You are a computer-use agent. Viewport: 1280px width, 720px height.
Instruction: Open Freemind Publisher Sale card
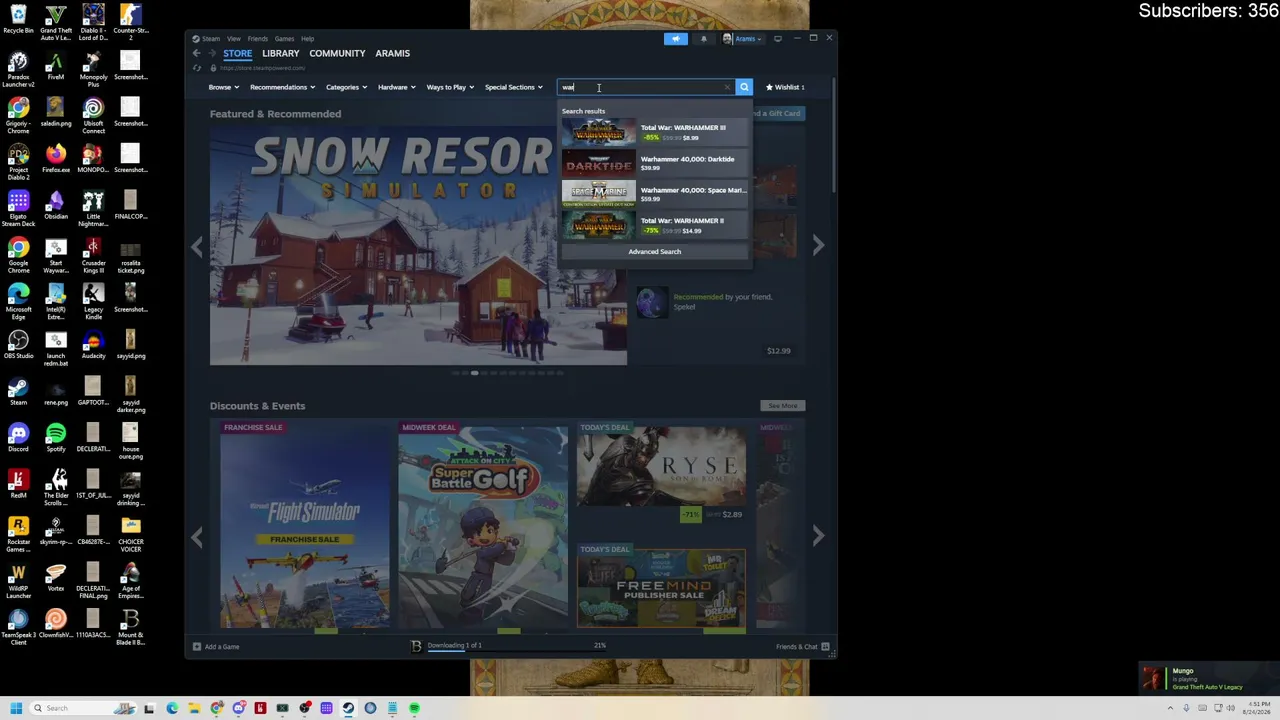[x=661, y=588]
